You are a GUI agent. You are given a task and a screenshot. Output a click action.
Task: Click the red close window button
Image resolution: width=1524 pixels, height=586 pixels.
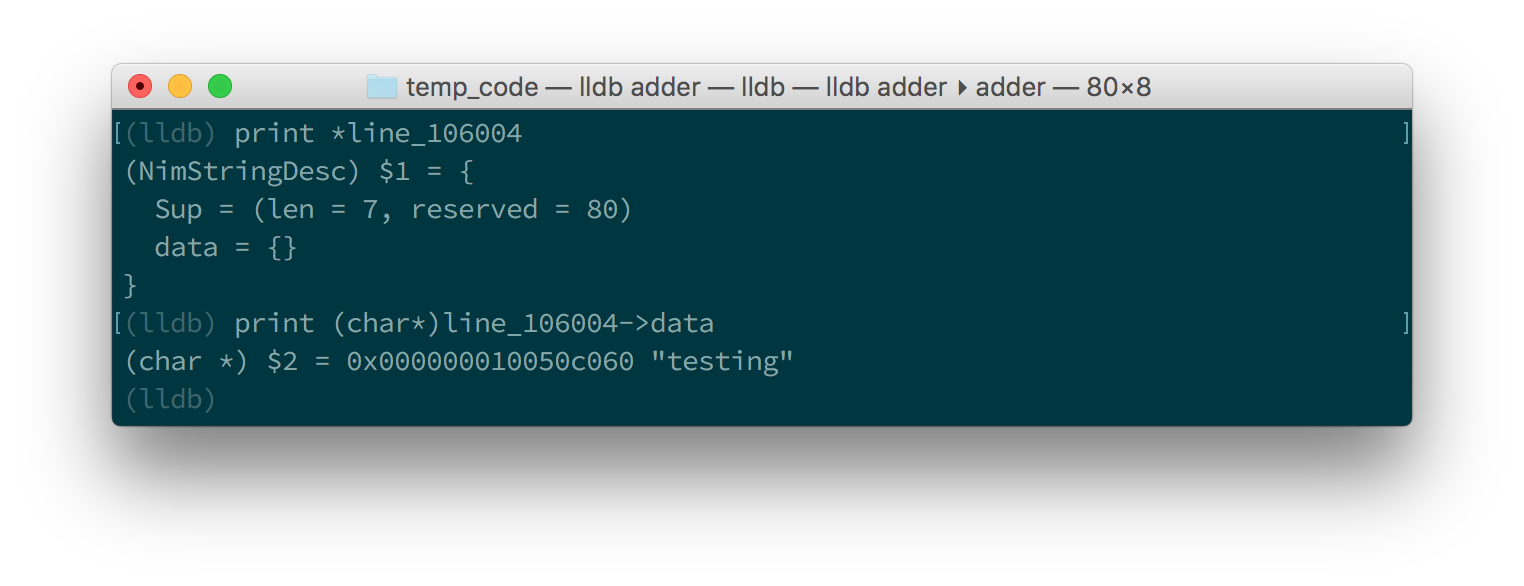coord(140,87)
